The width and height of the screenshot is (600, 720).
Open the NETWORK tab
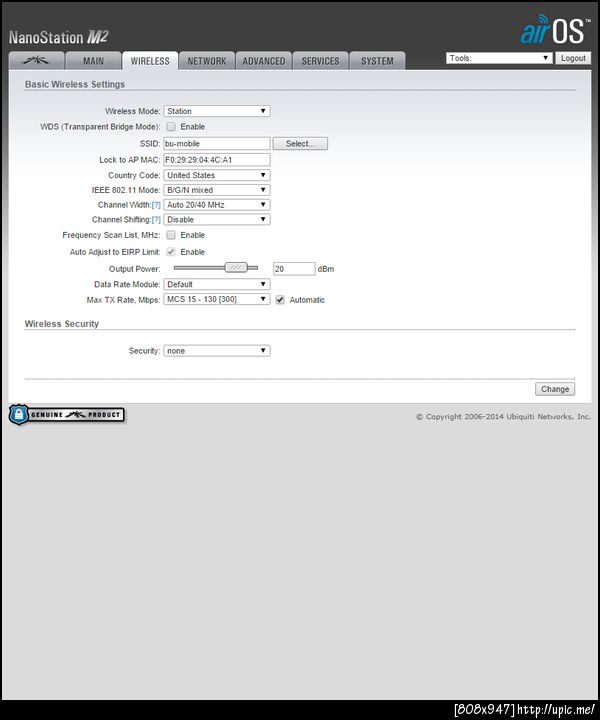coord(207,61)
